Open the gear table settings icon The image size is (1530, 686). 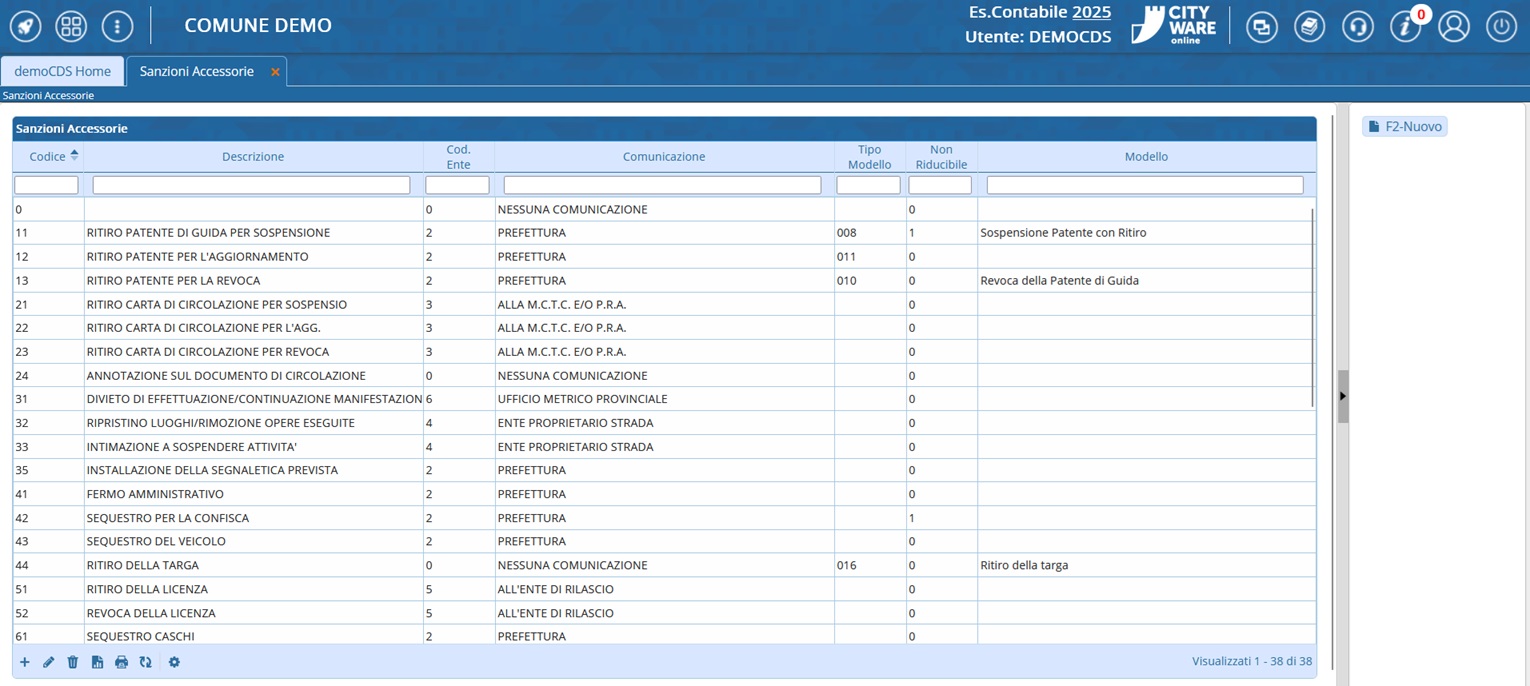coord(174,662)
